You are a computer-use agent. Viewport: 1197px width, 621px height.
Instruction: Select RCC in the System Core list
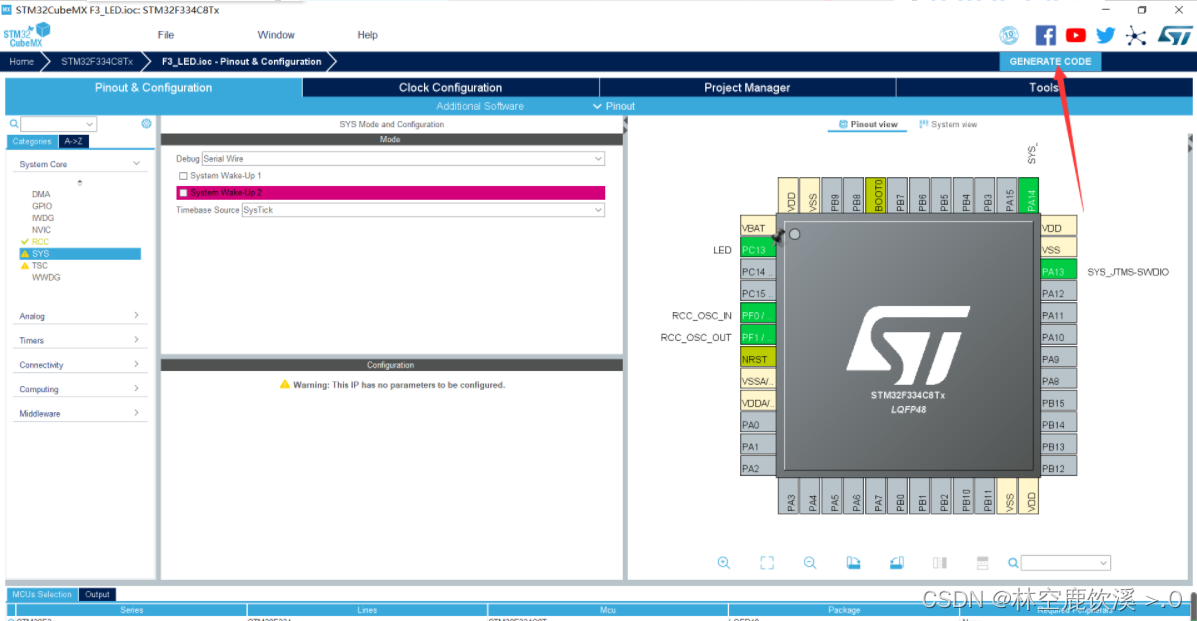click(41, 241)
